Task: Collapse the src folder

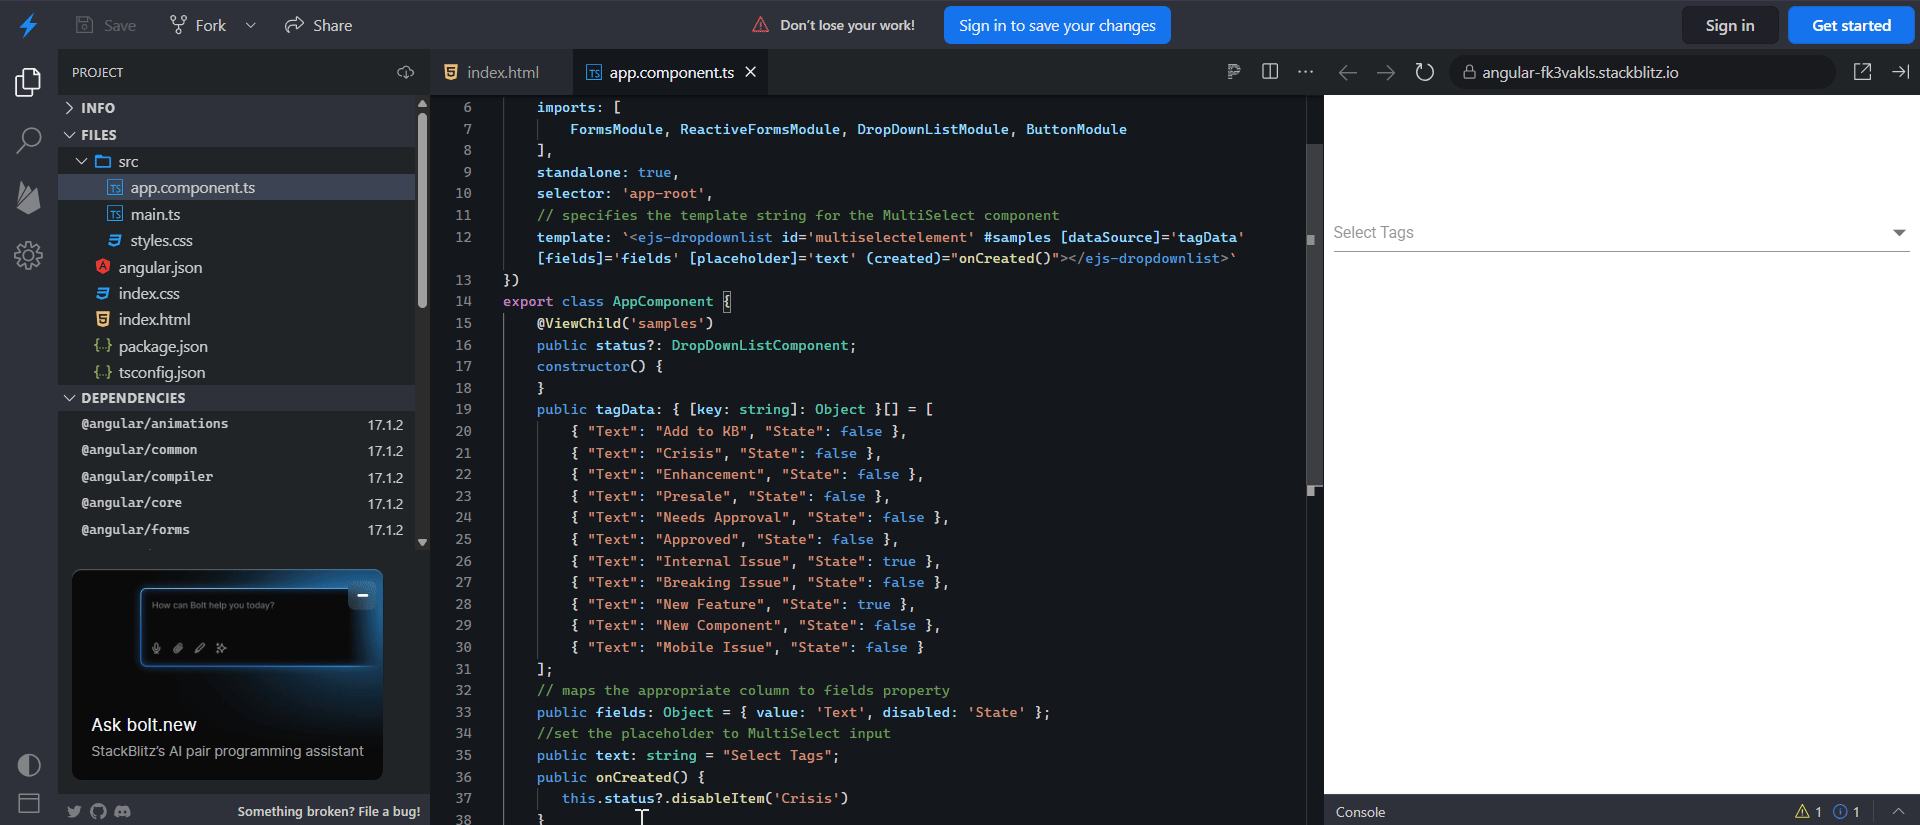Action: (x=82, y=161)
